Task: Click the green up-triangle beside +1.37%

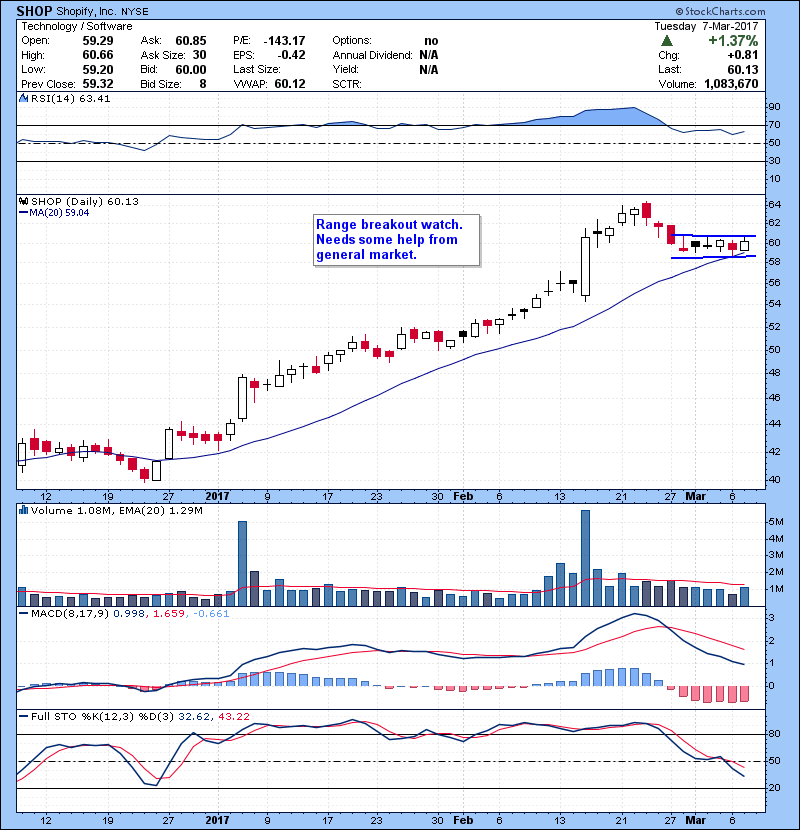Action: point(667,41)
